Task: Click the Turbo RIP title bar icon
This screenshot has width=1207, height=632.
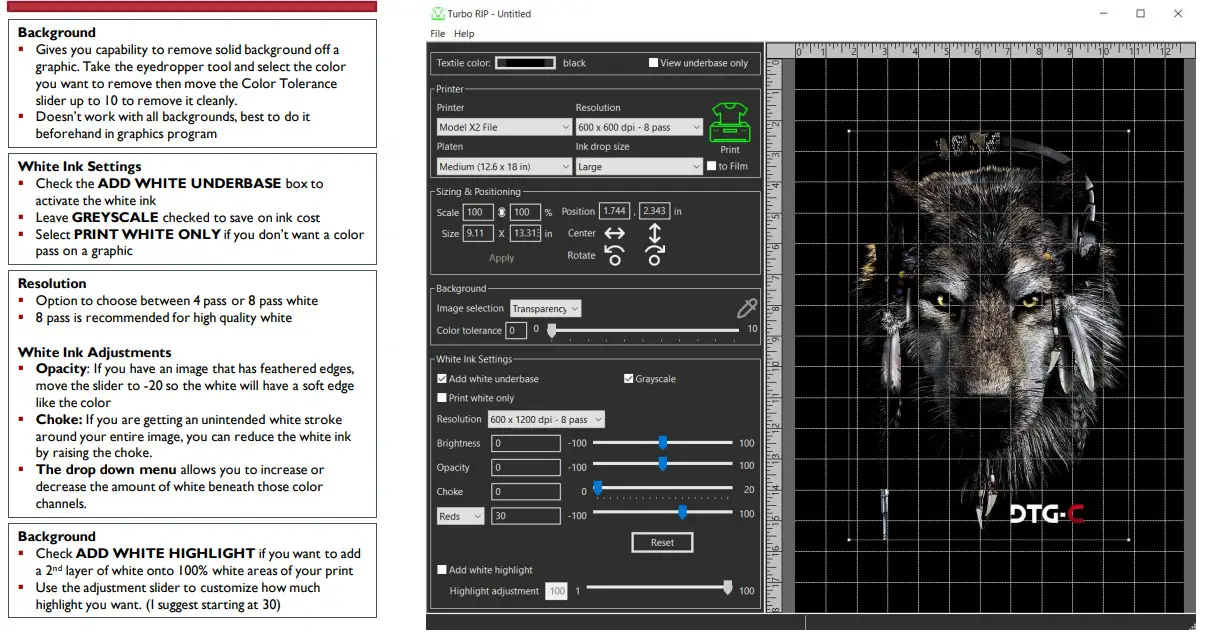Action: [x=437, y=14]
